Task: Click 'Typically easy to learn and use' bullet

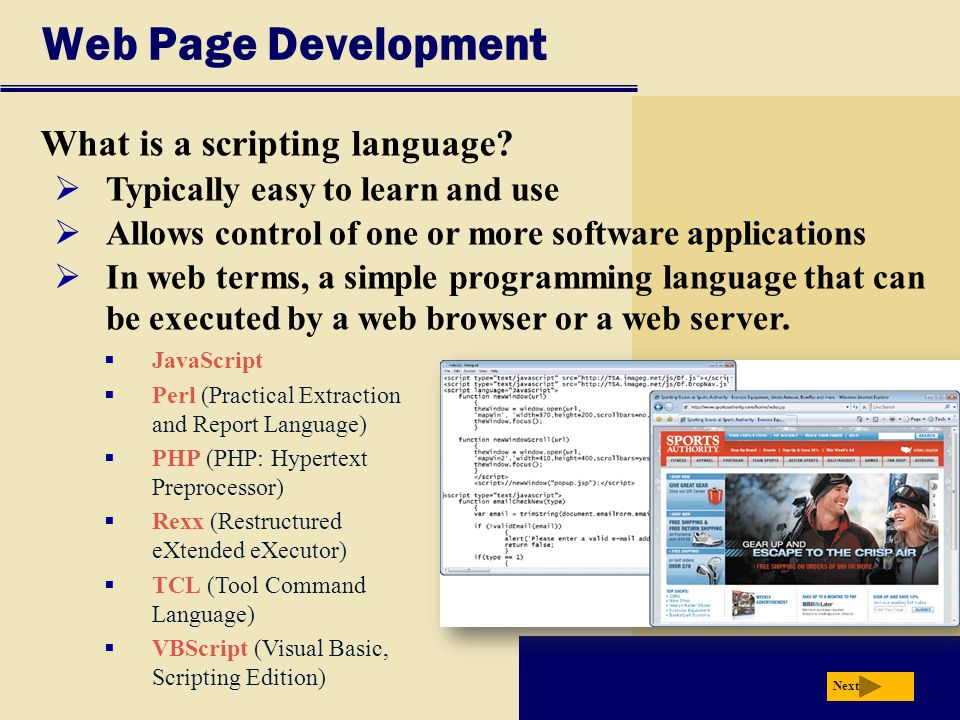Action: click(x=332, y=190)
